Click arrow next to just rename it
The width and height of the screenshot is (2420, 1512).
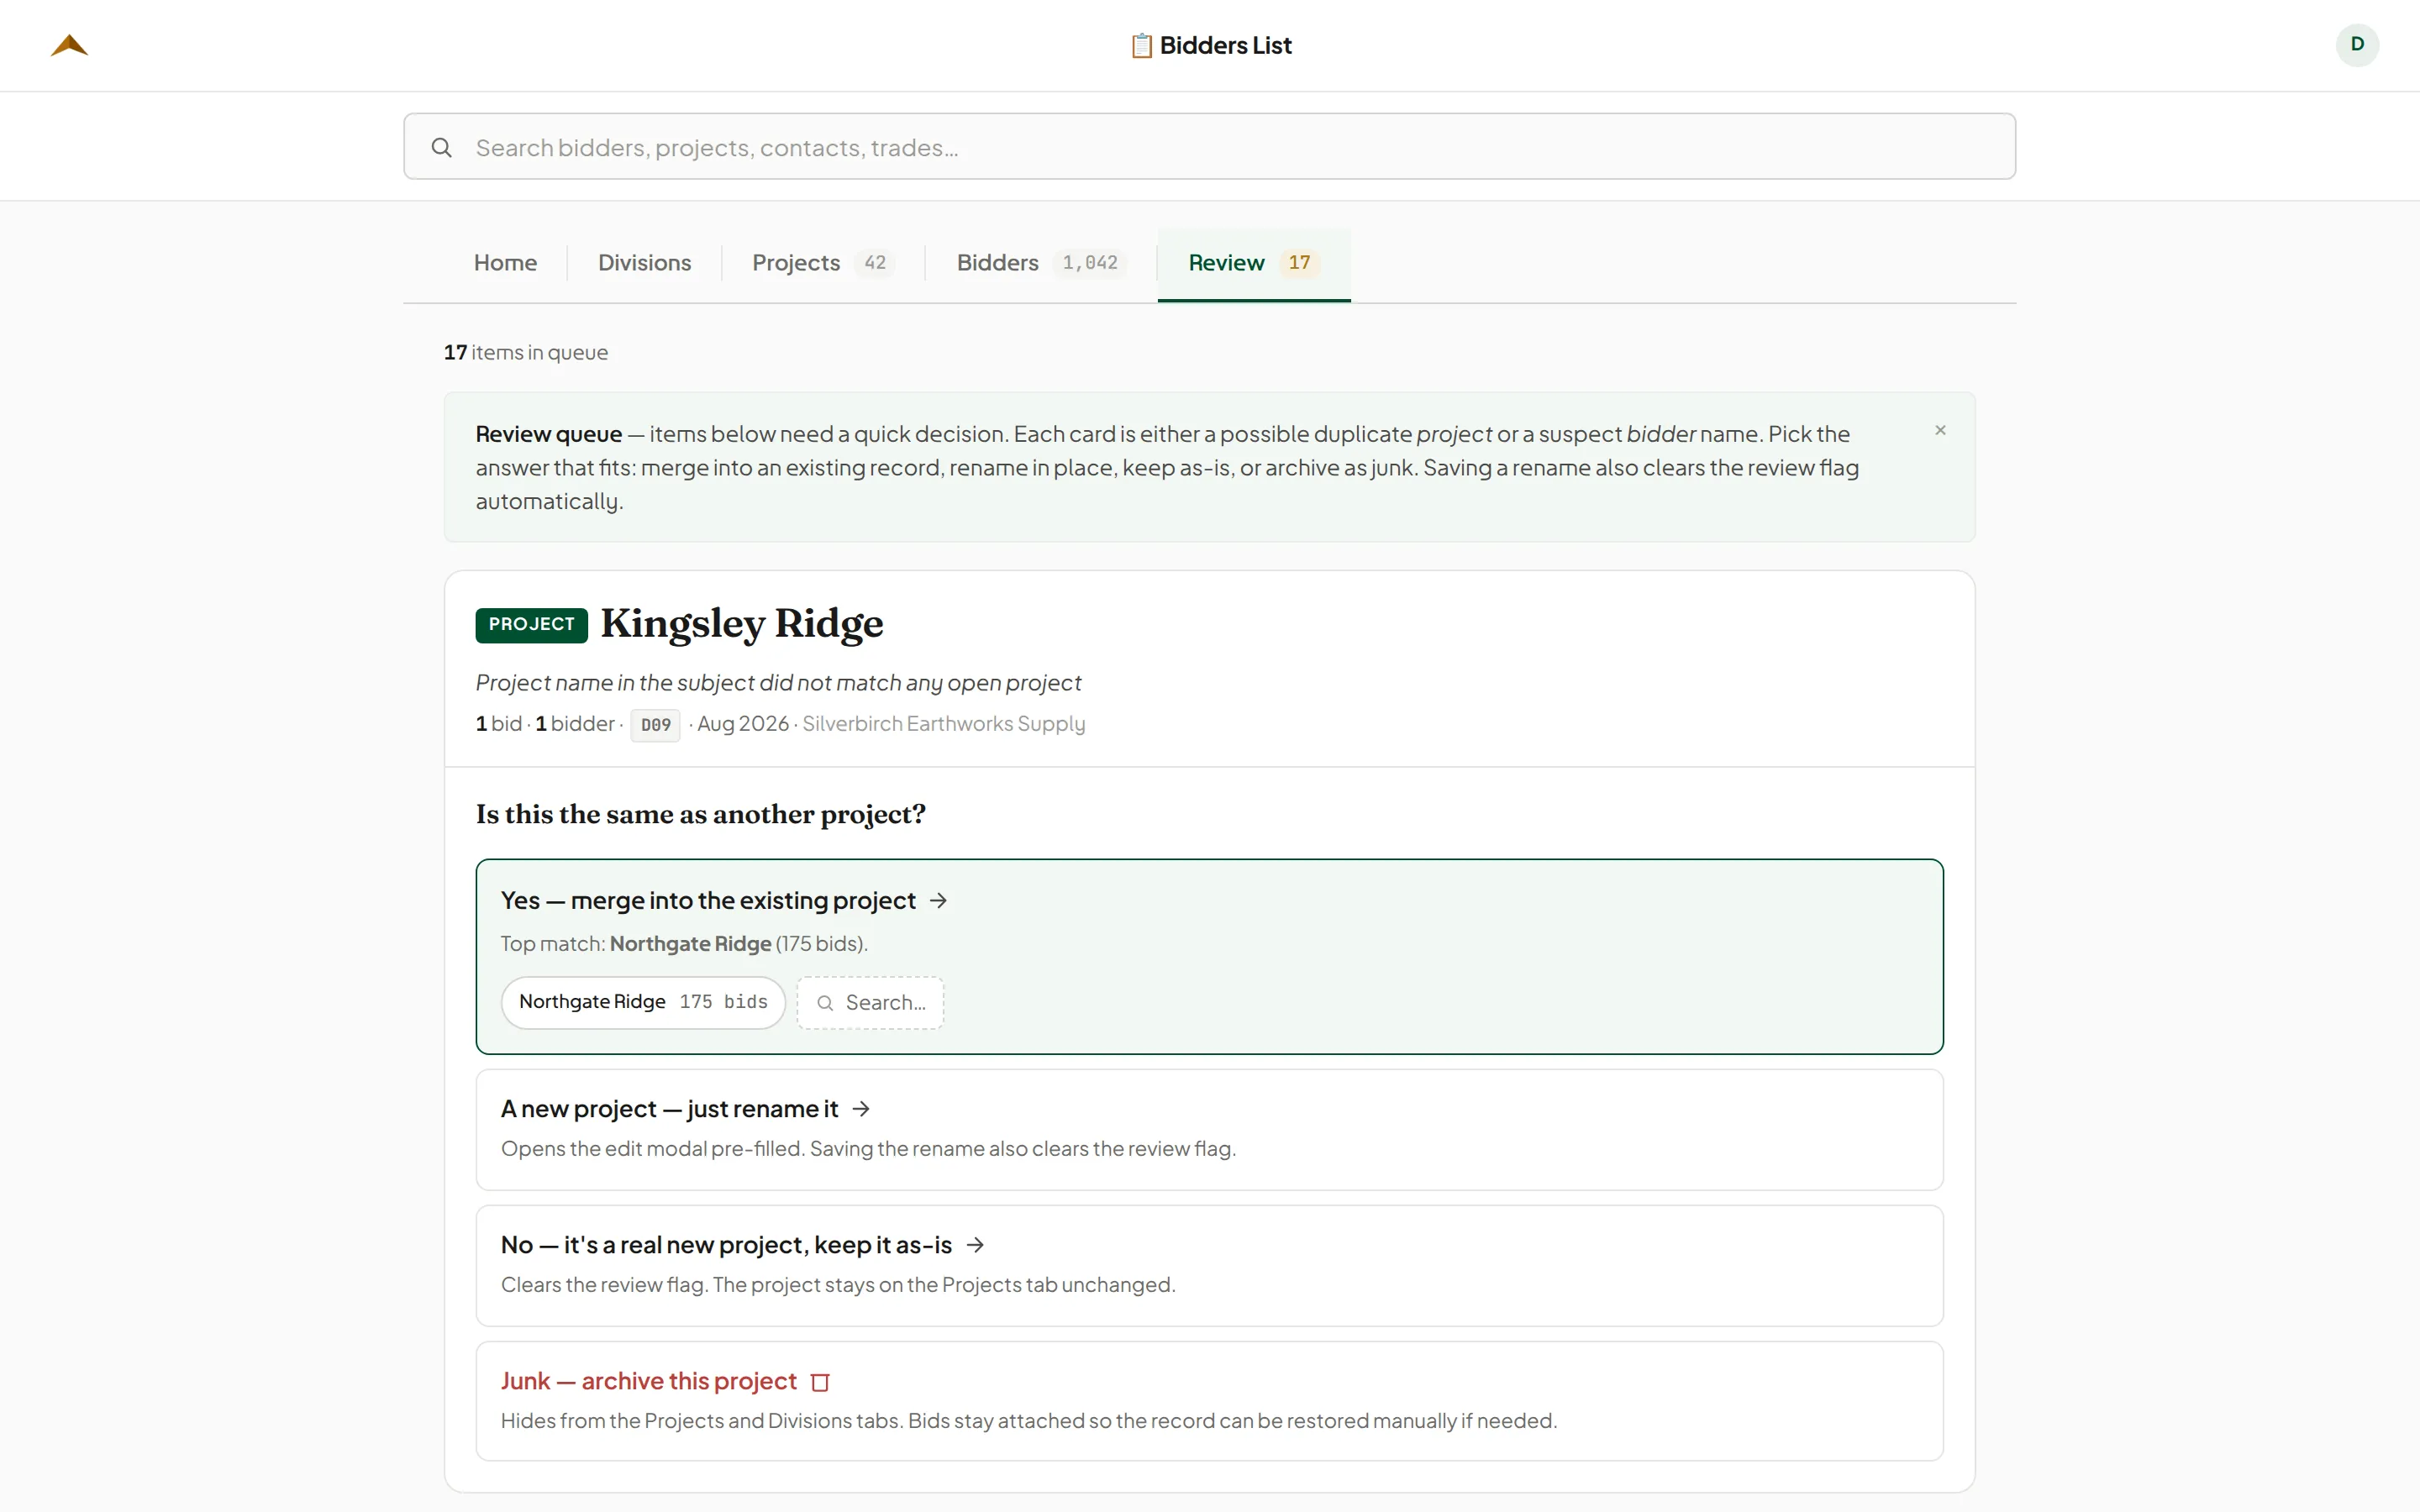coord(861,1109)
